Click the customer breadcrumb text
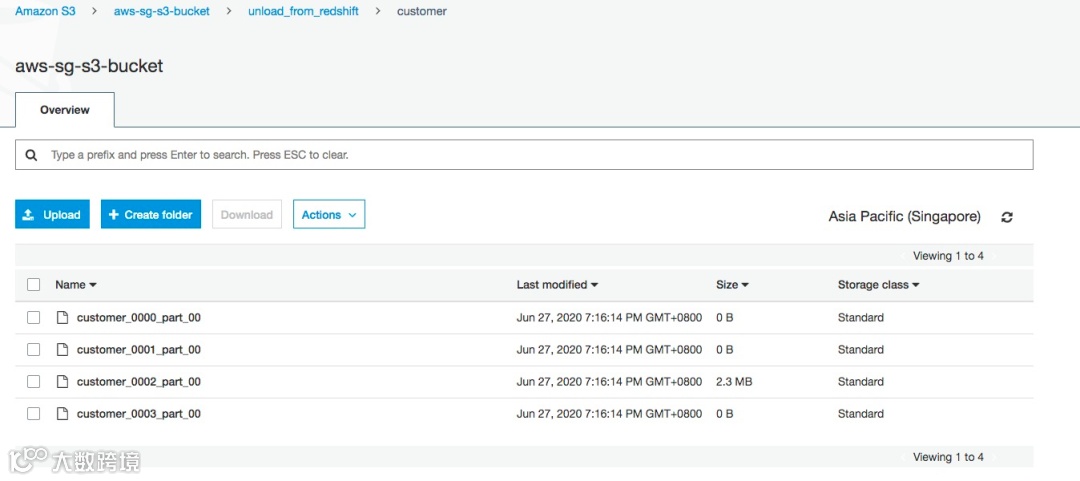 tap(422, 12)
